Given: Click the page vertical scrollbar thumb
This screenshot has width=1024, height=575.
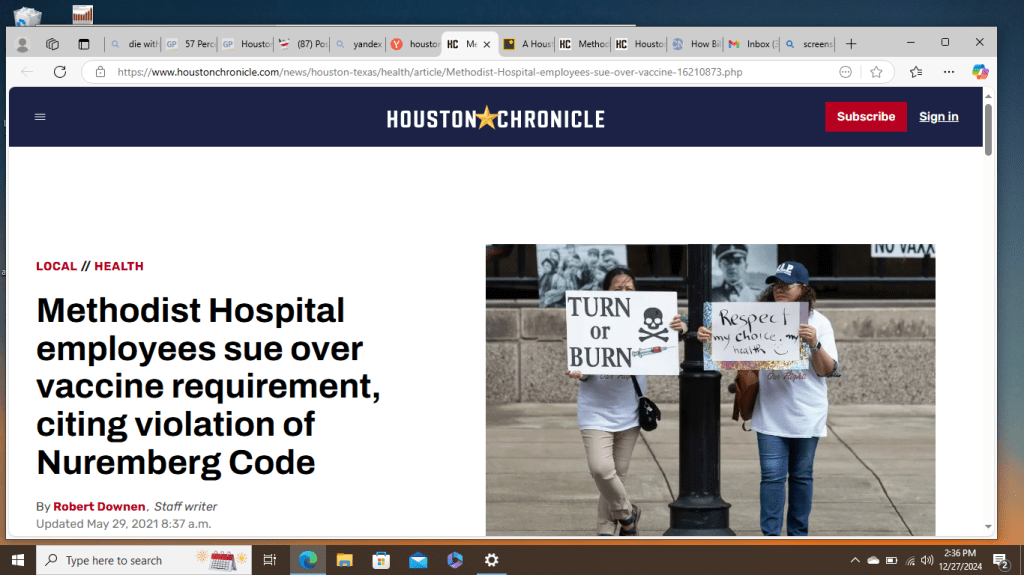Looking at the screenshot, I should (988, 129).
